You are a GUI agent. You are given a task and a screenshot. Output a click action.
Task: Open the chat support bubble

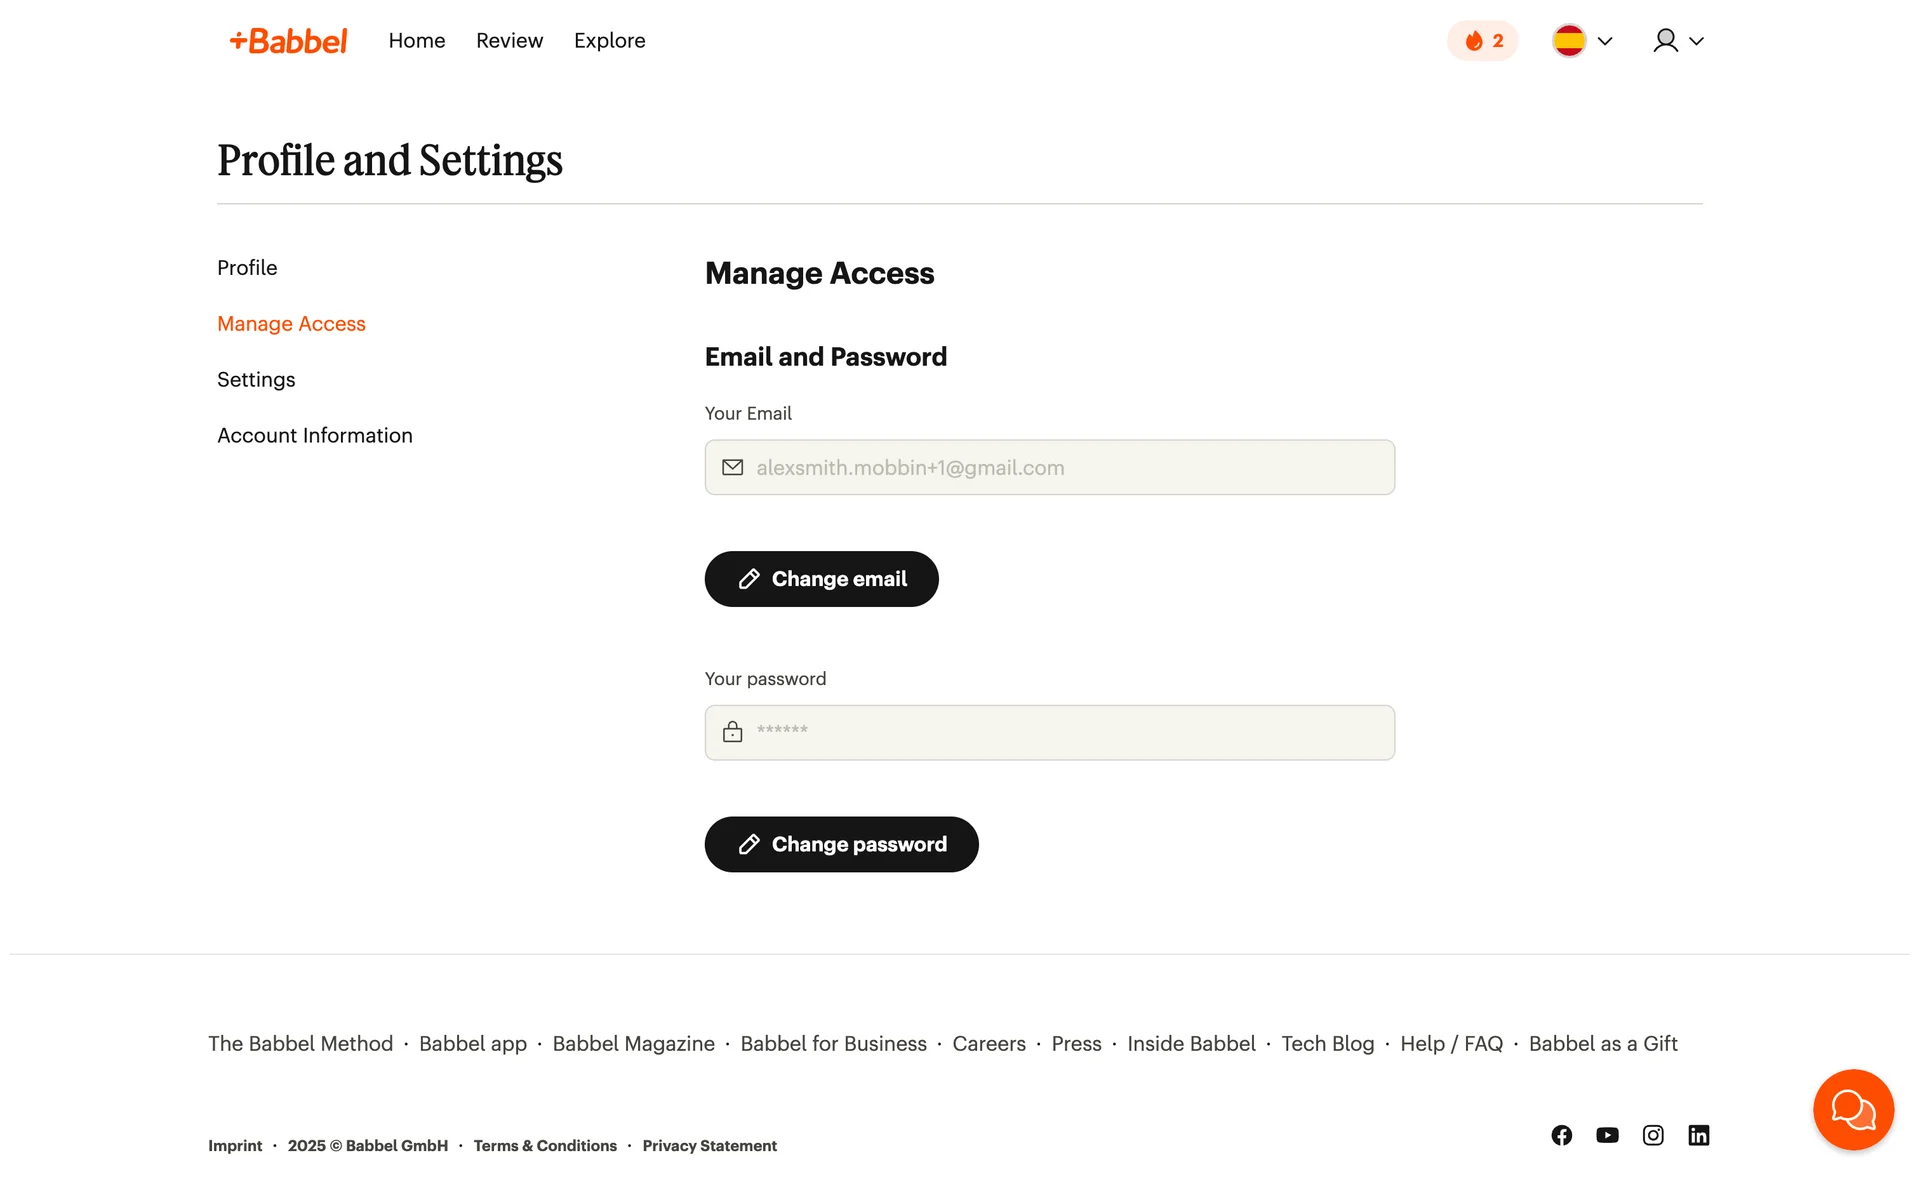click(x=1852, y=1109)
